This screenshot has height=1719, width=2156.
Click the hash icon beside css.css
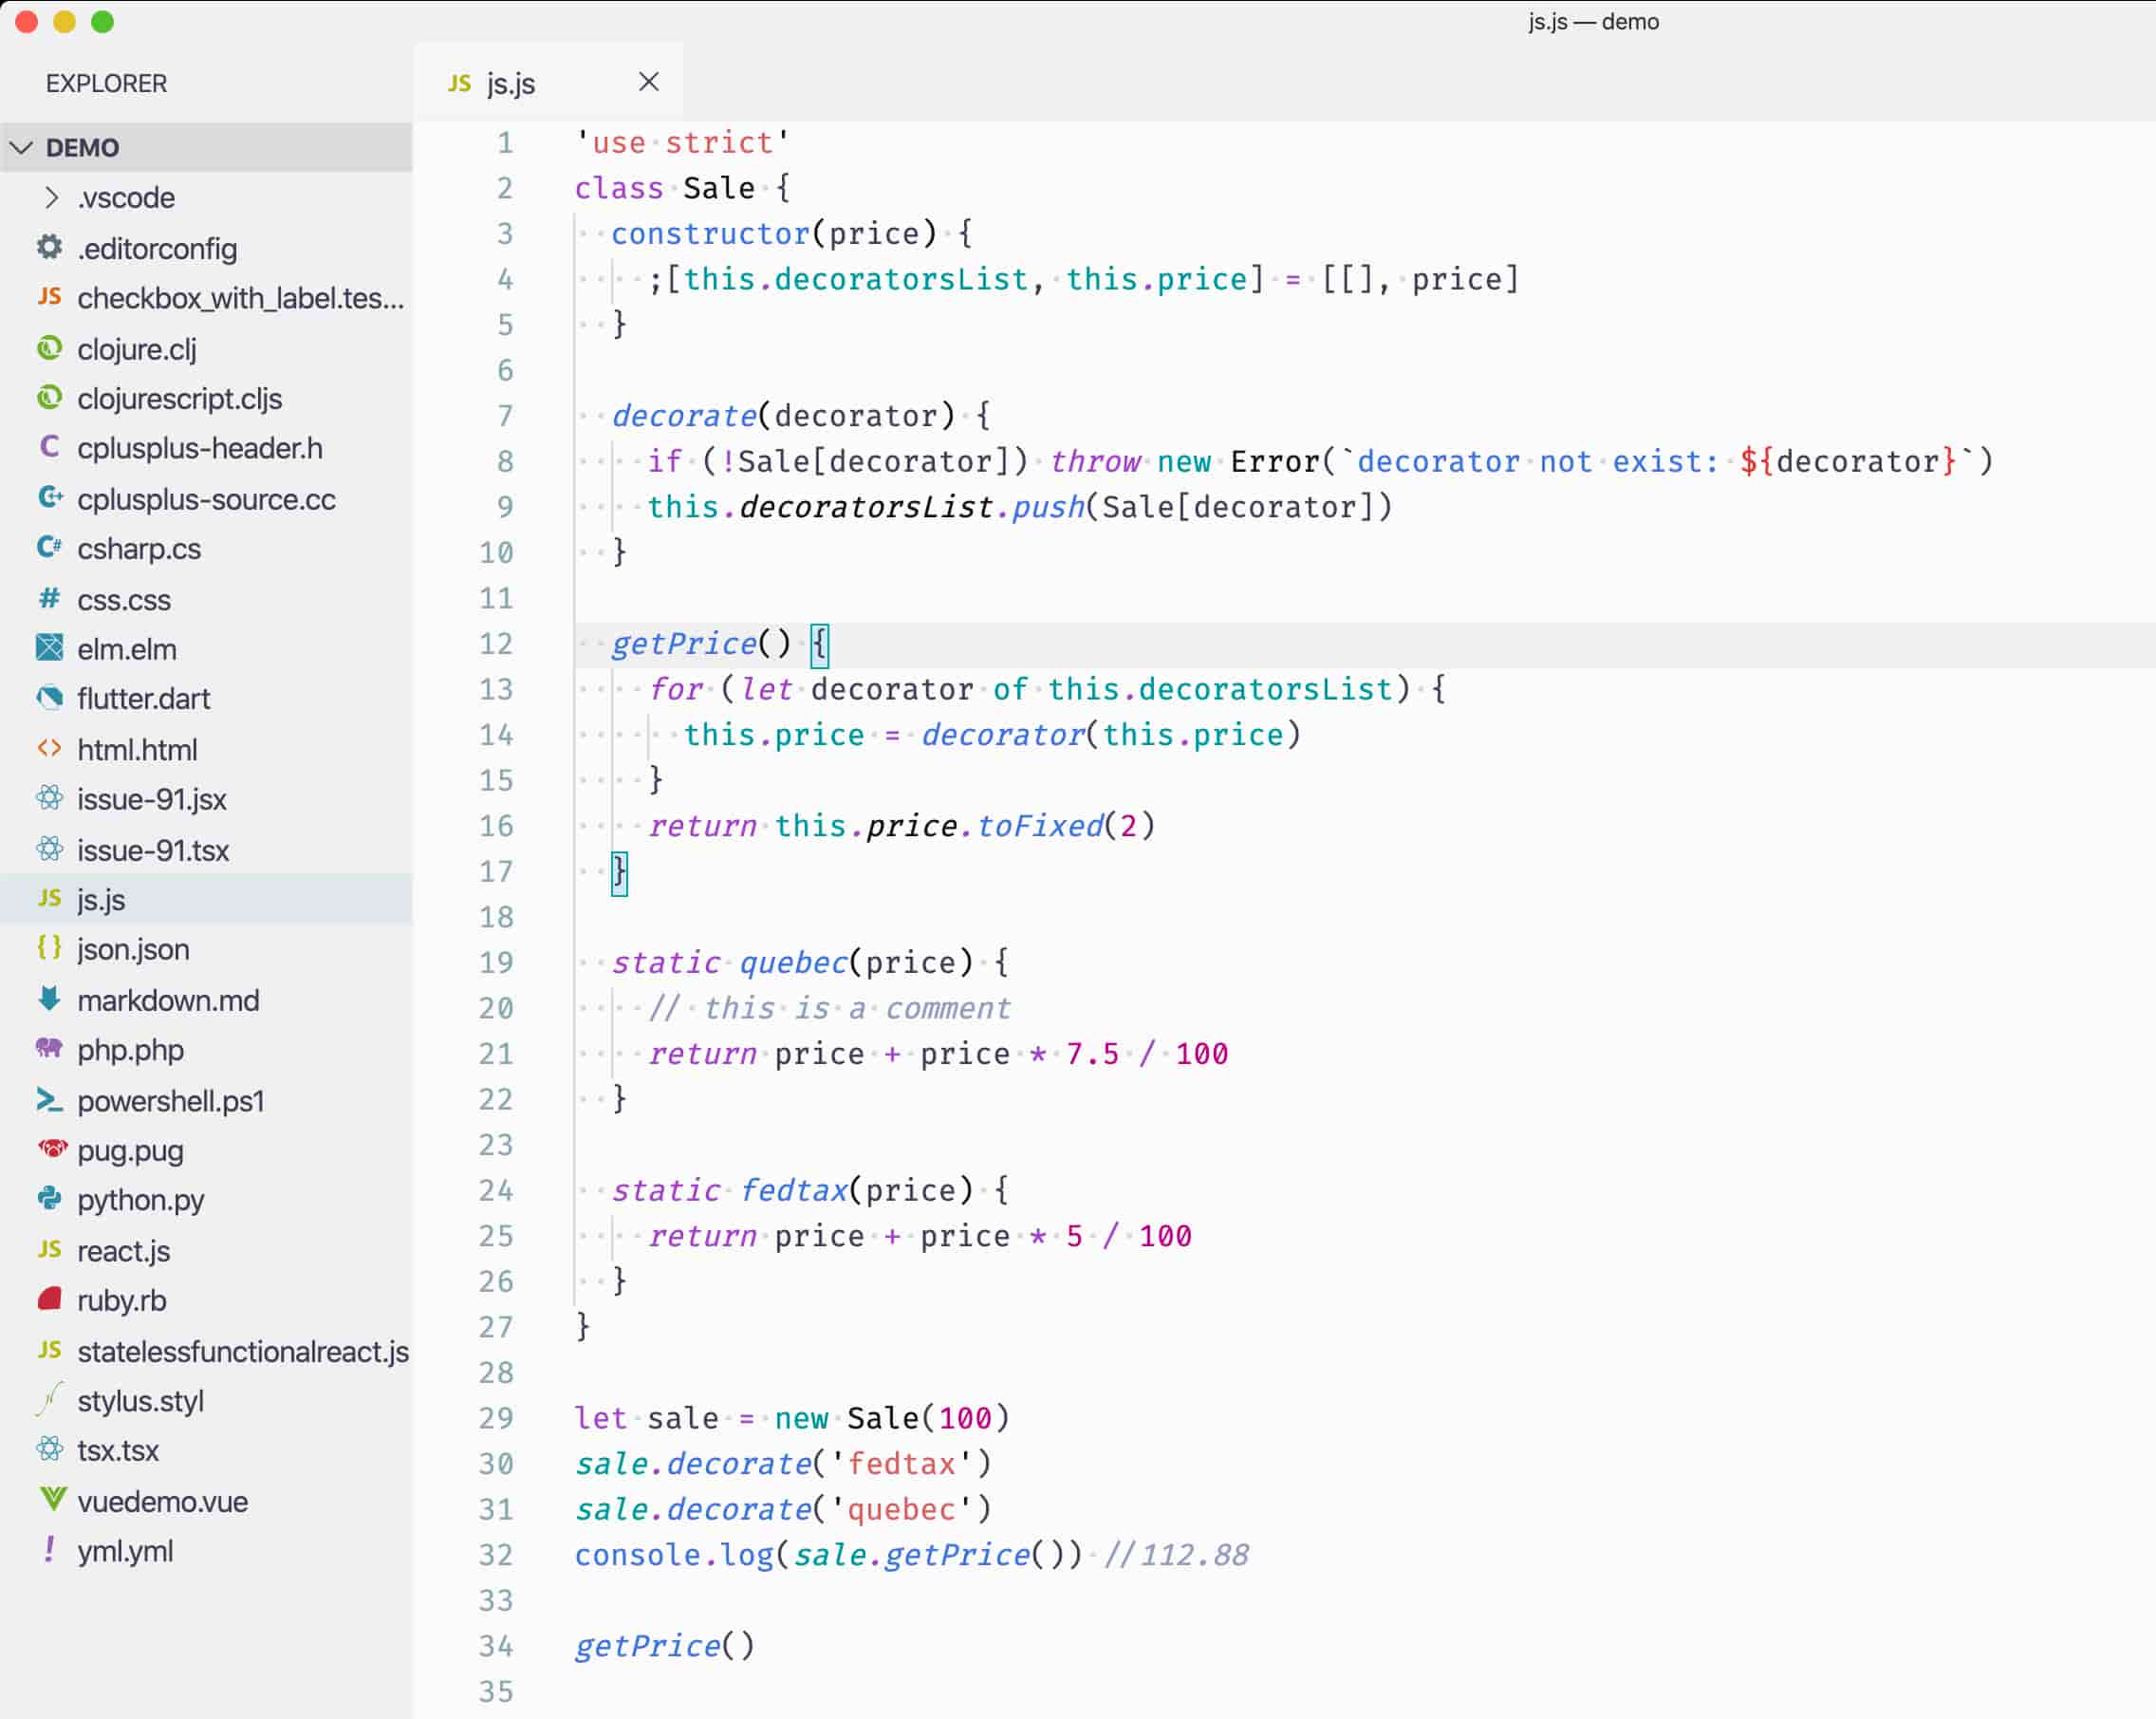[49, 598]
